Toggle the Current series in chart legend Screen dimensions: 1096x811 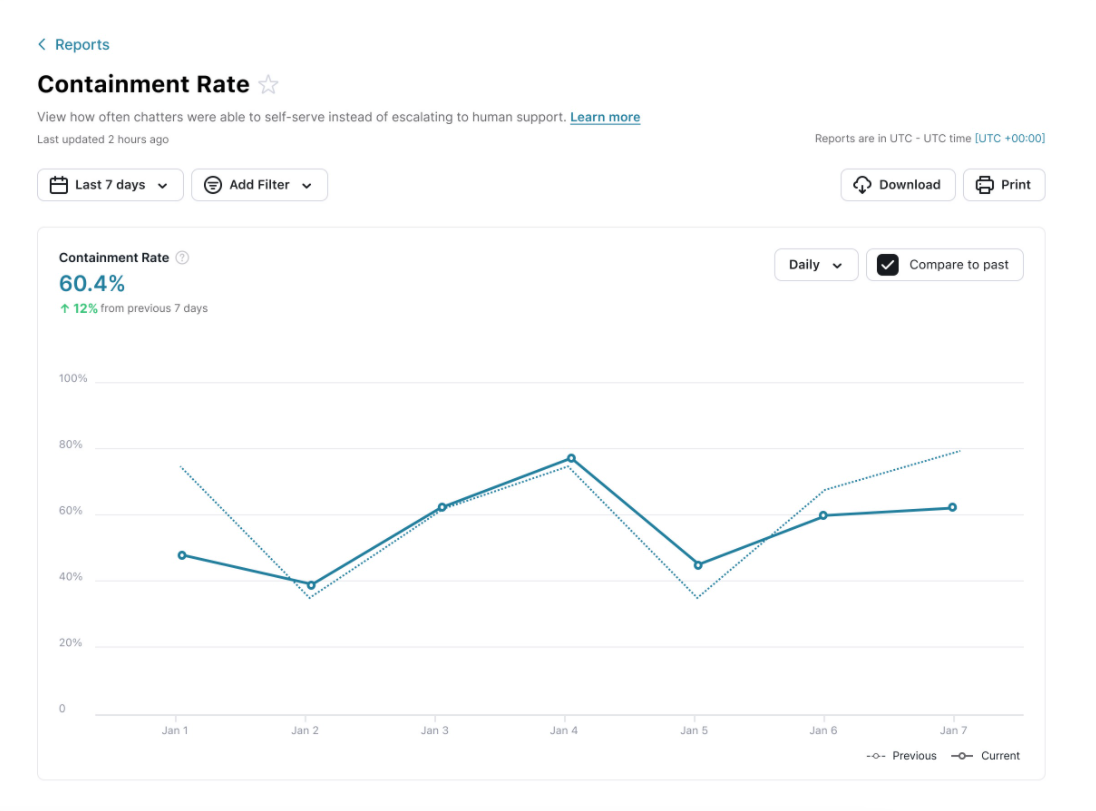click(986, 756)
